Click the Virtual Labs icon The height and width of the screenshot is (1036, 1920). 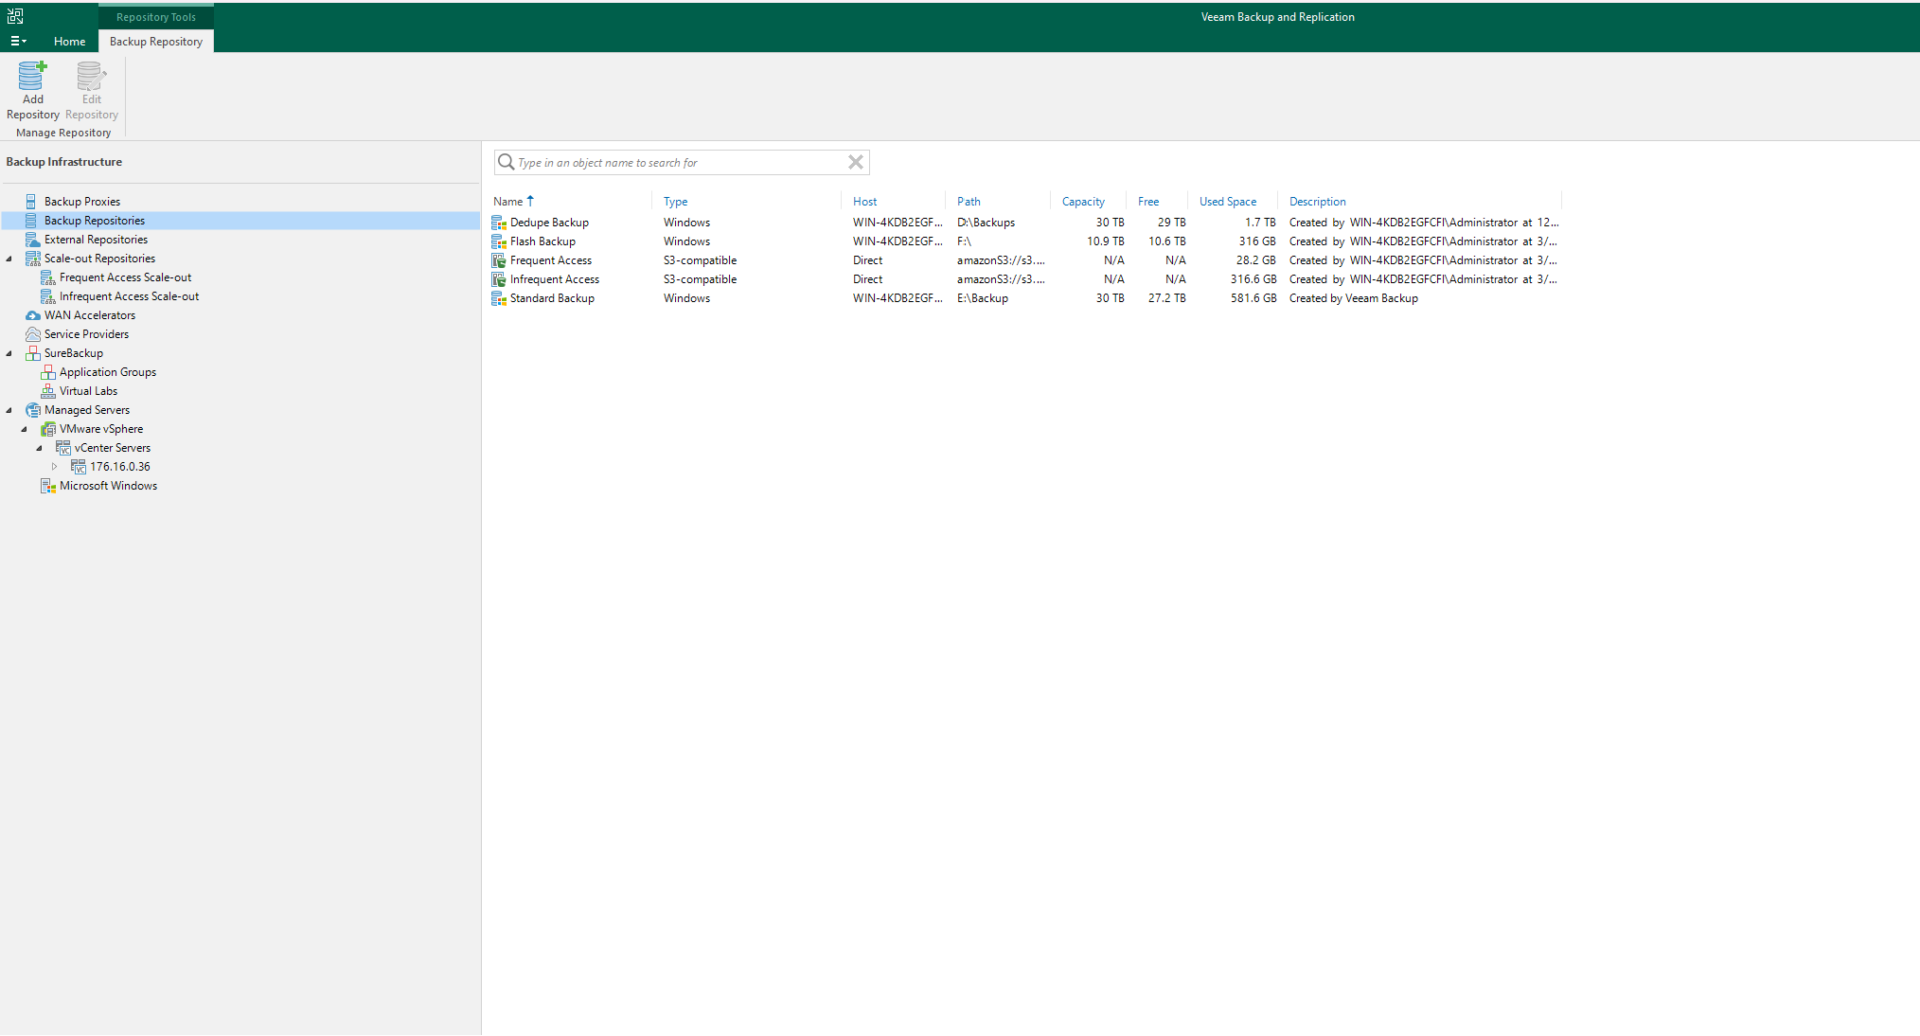point(47,391)
